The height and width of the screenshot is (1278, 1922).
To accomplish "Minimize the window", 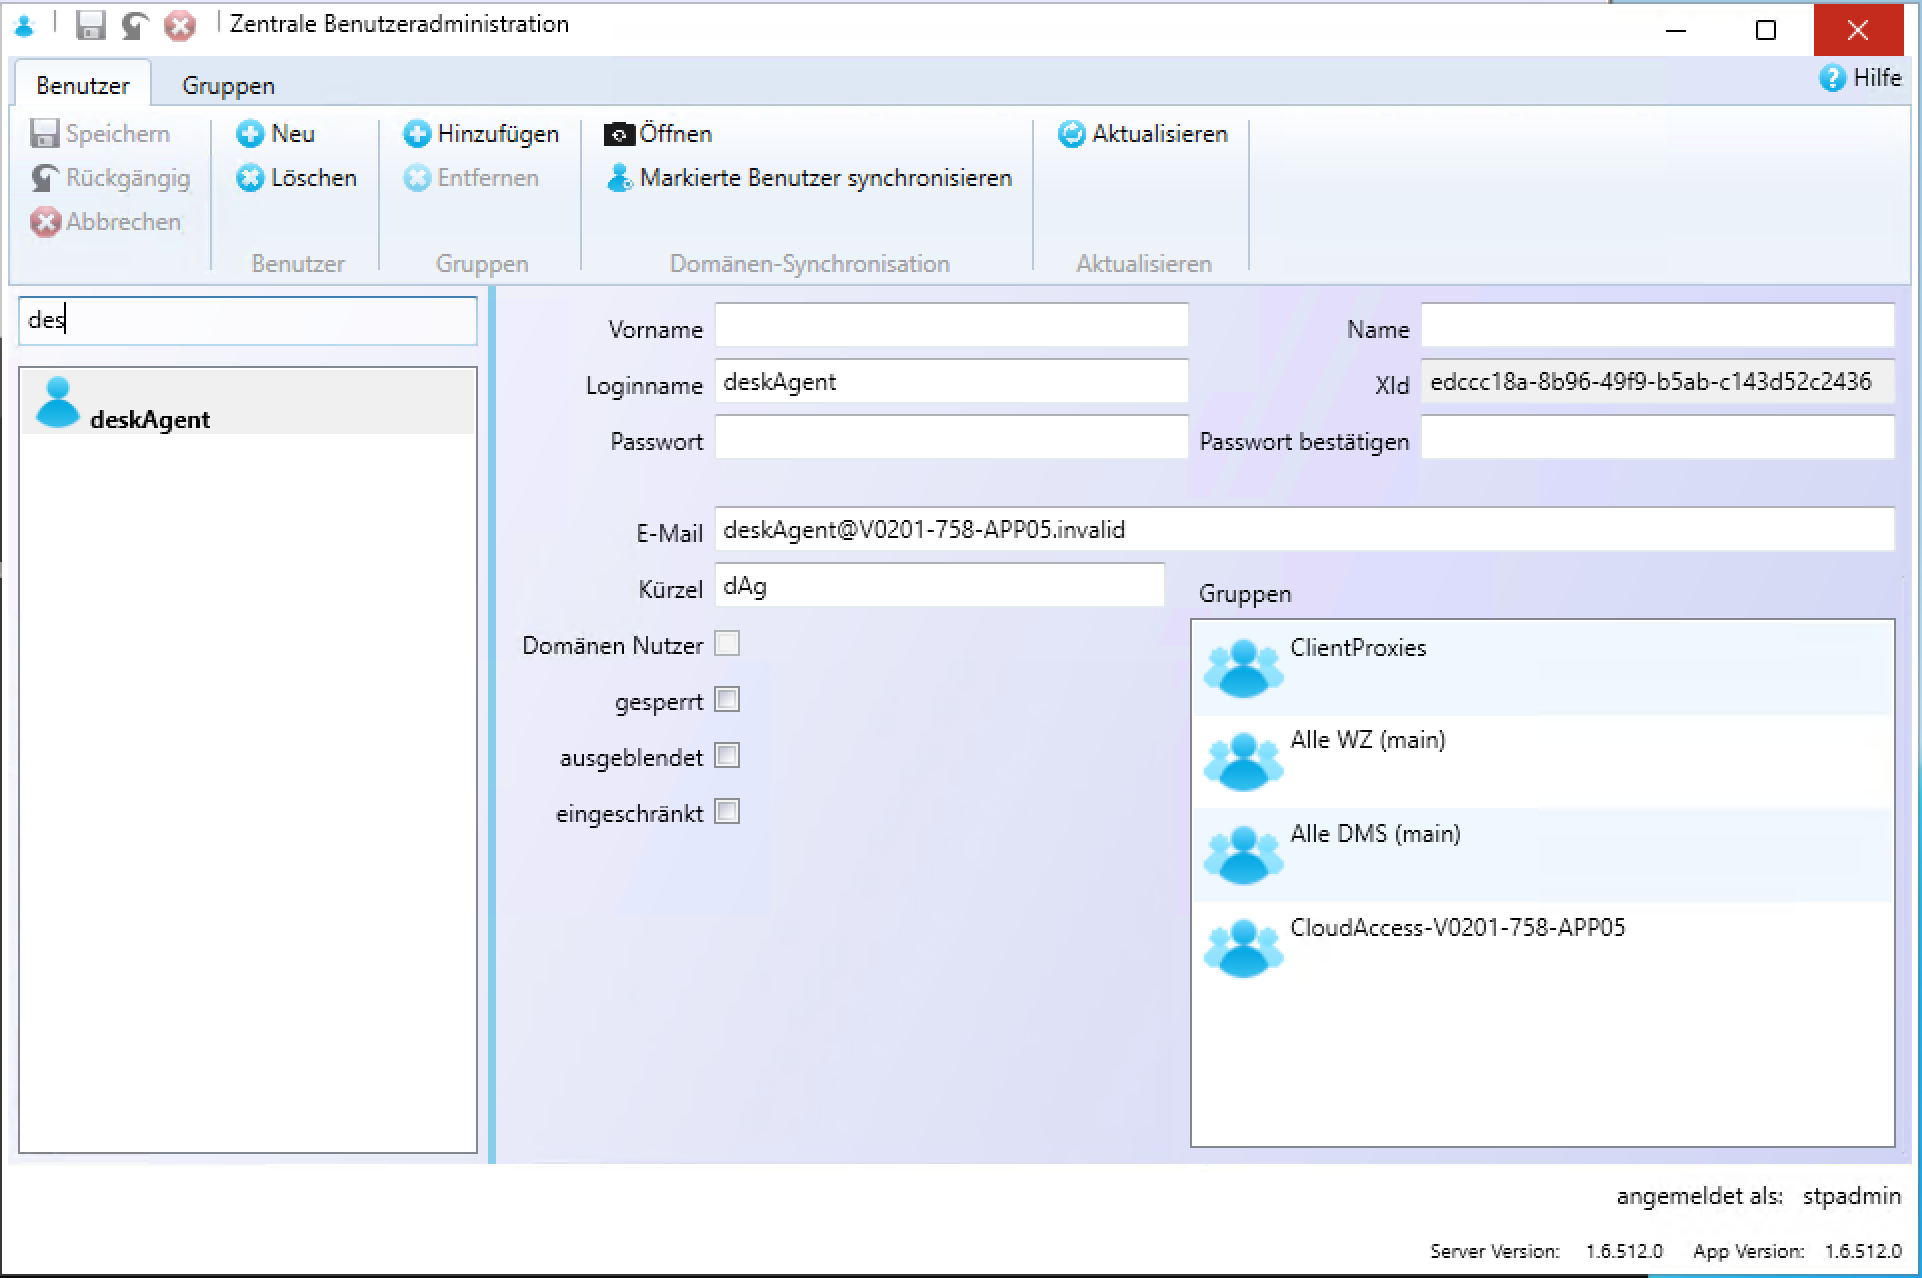I will pyautogui.click(x=1676, y=30).
